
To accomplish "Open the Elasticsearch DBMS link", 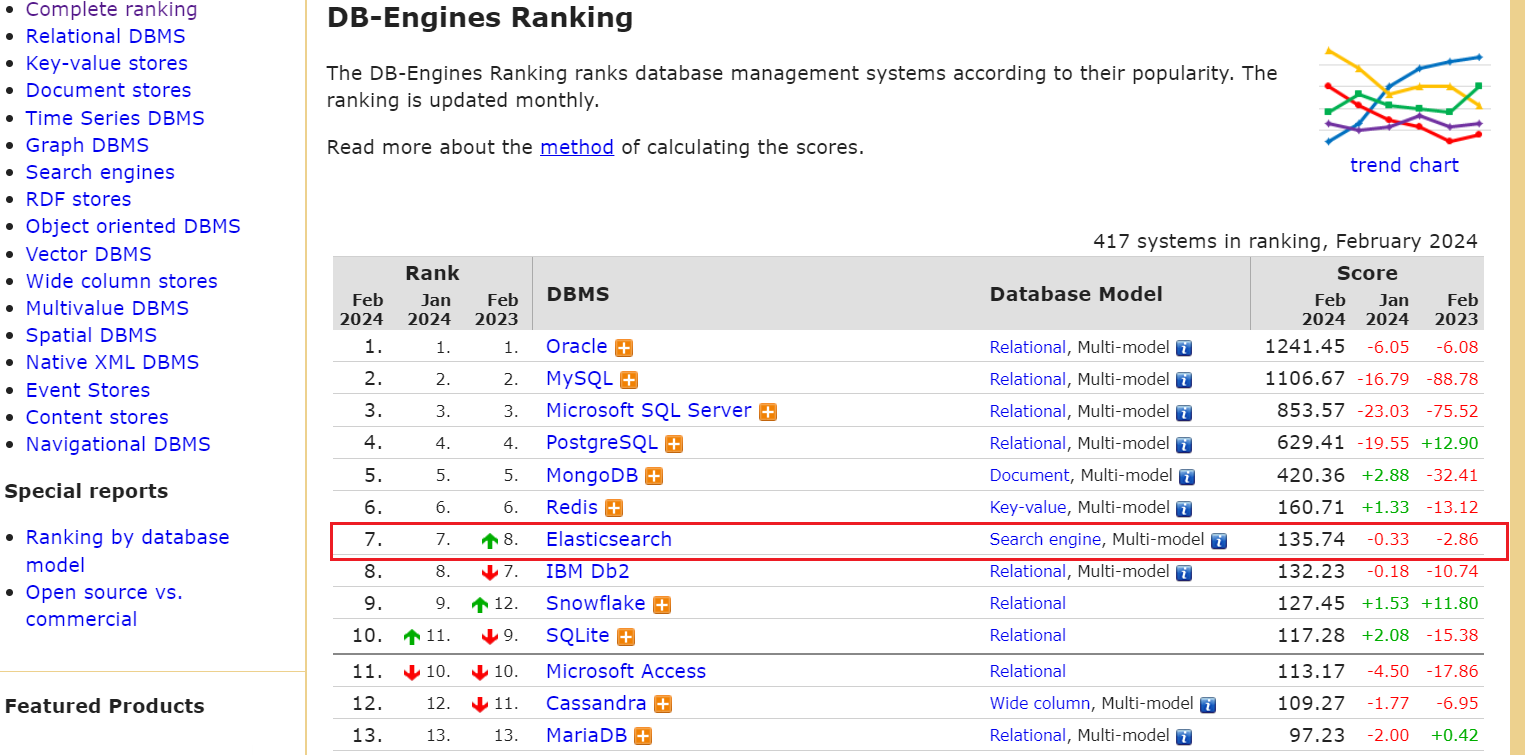I will coord(609,539).
